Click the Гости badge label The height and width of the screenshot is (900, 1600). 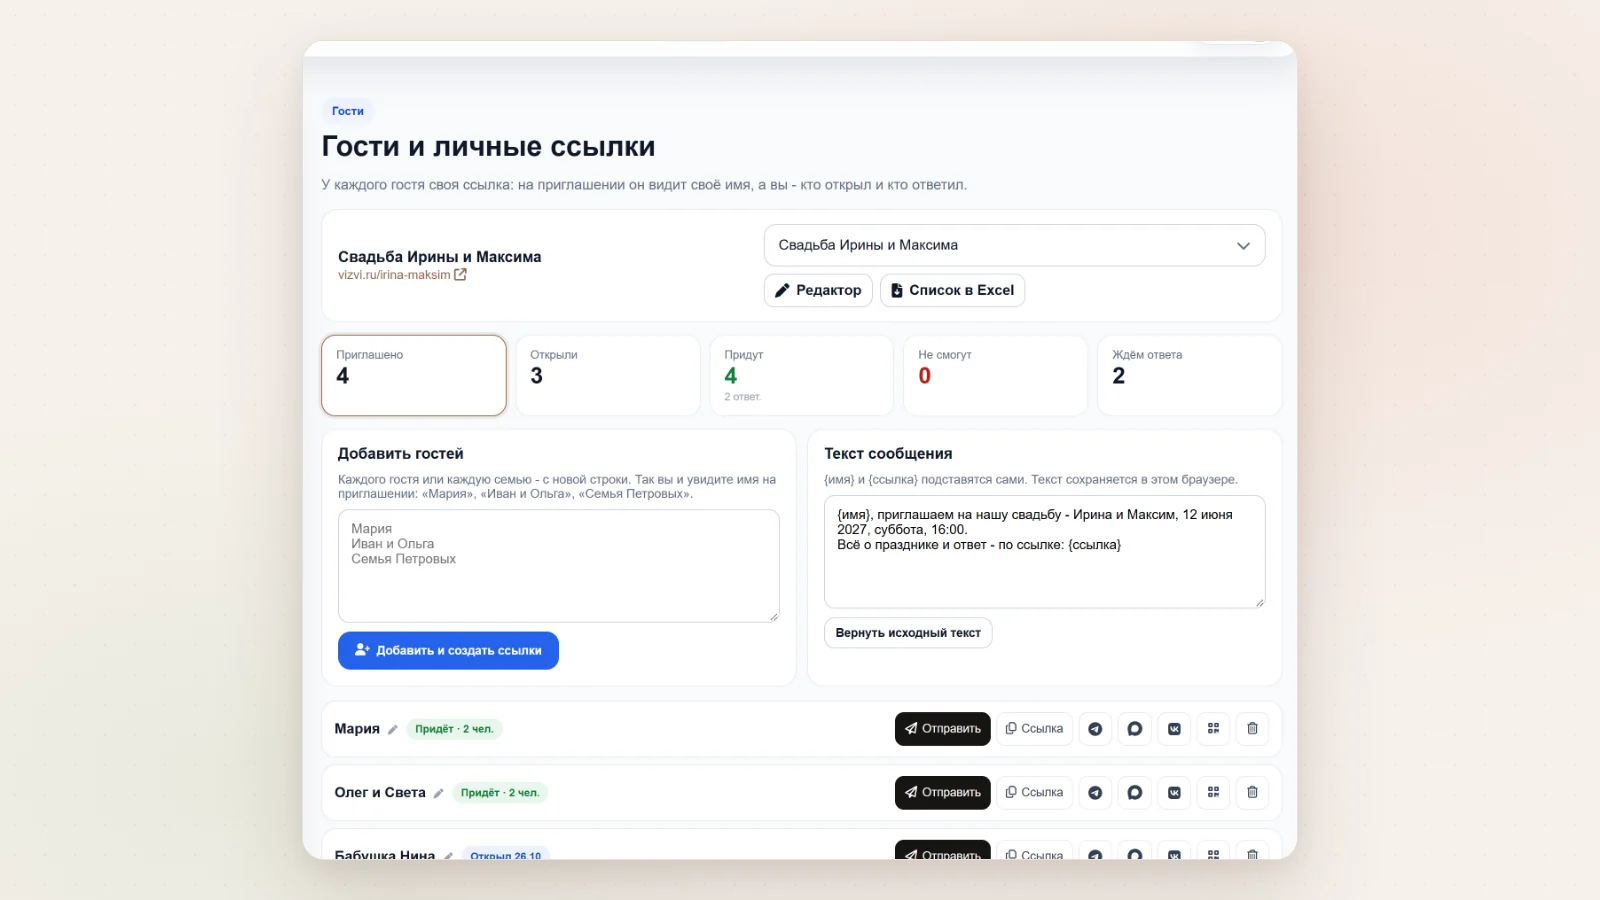pyautogui.click(x=348, y=111)
